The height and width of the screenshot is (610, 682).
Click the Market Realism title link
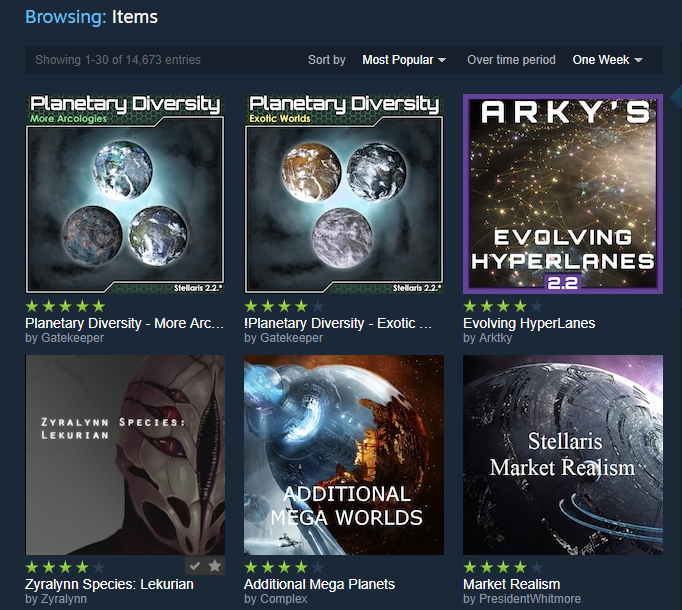[x=512, y=584]
